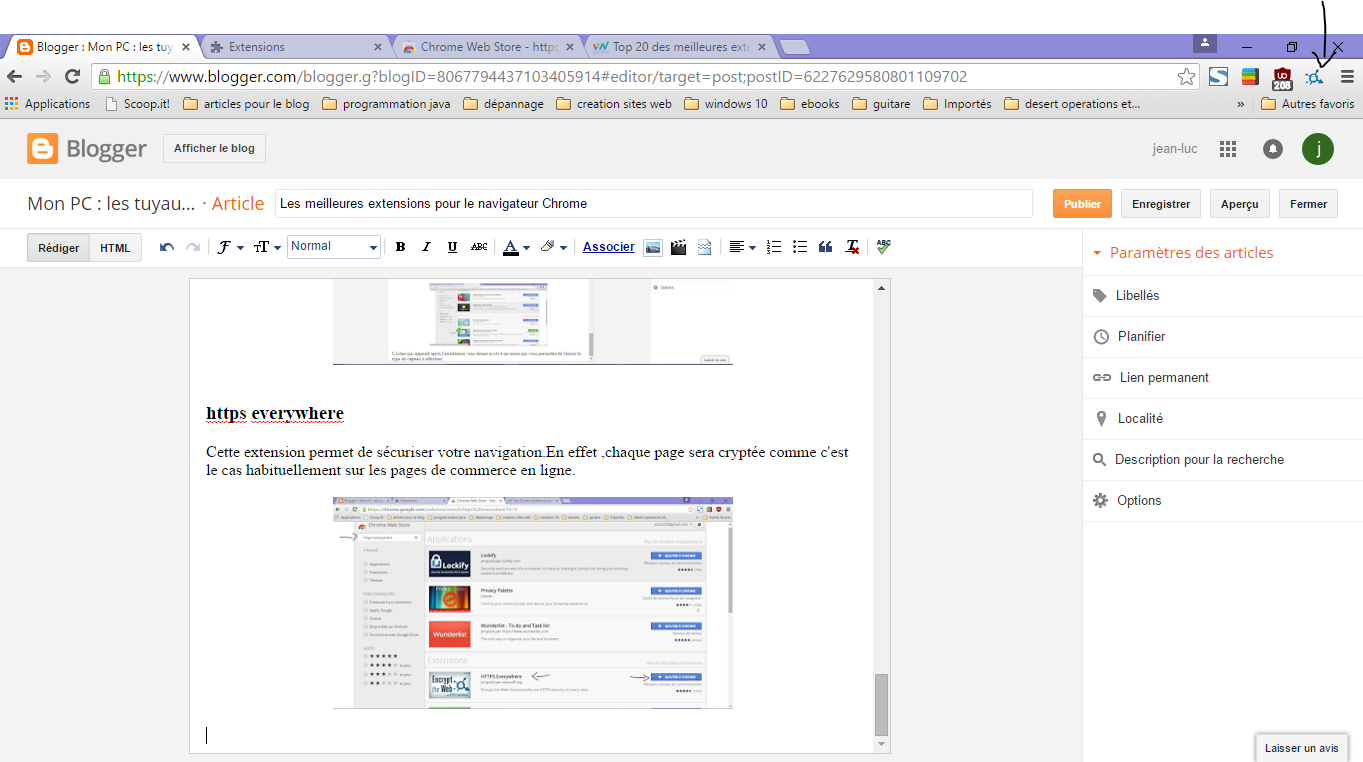The height and width of the screenshot is (762, 1363).
Task: Switch to the Extensions tab
Action: click(295, 47)
